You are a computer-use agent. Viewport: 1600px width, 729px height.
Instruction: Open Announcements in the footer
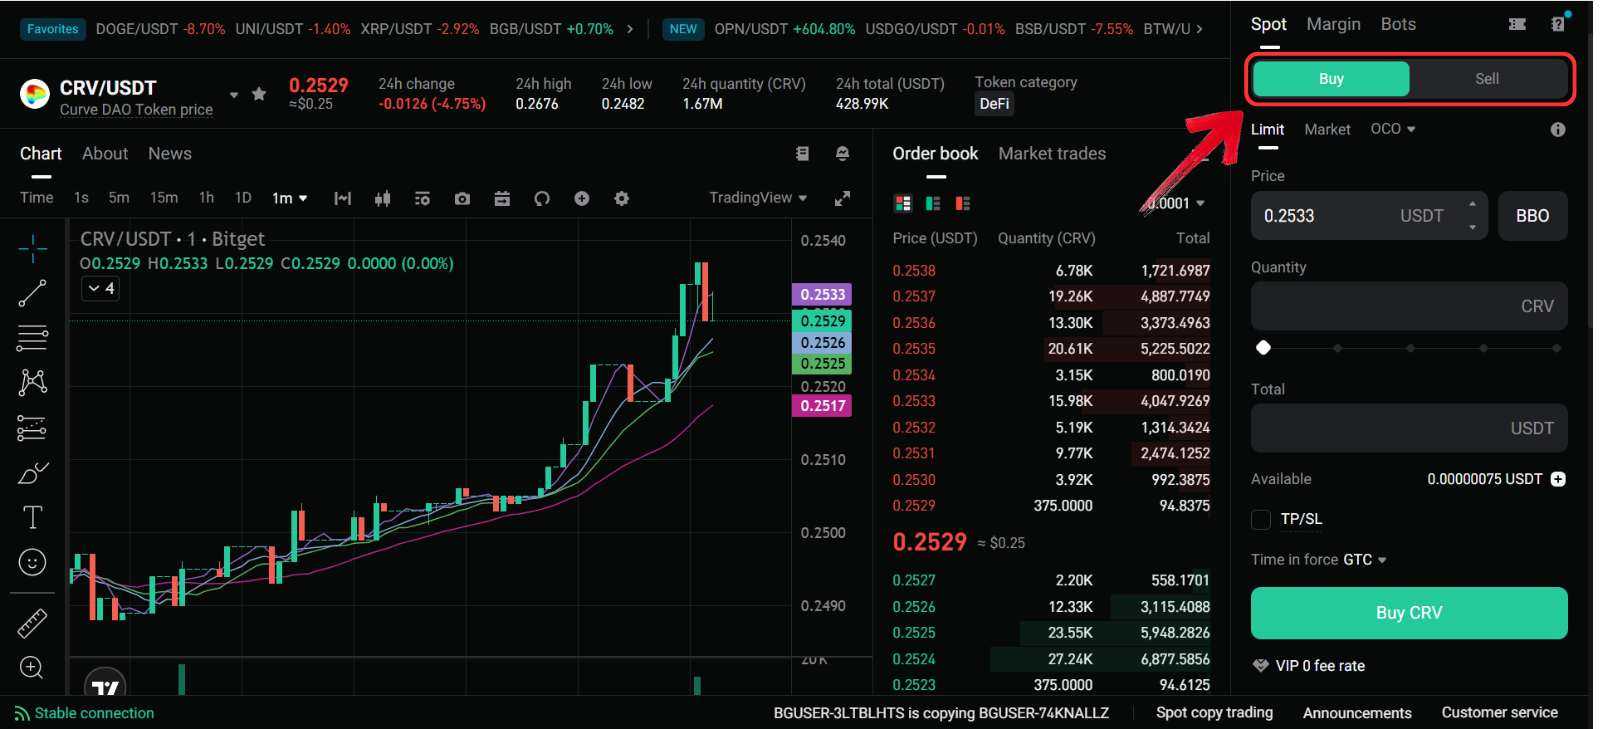point(1357,713)
